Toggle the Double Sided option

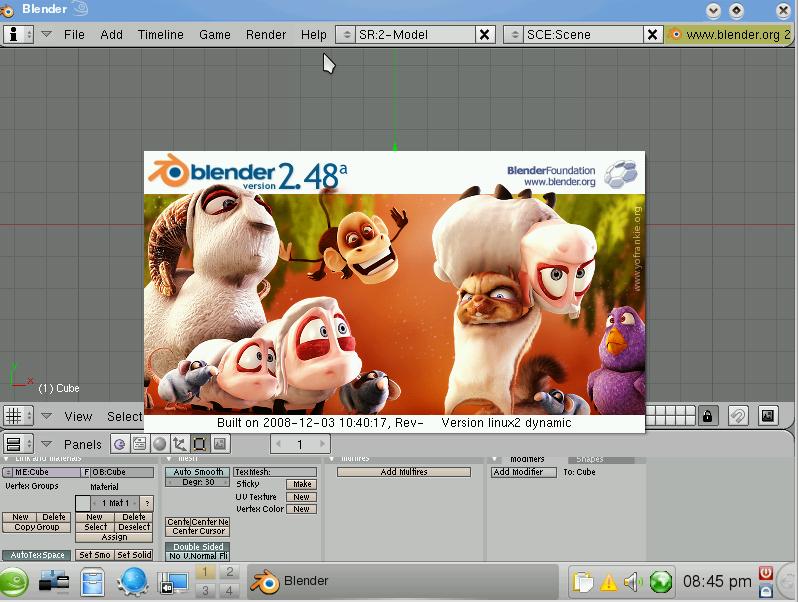click(197, 547)
